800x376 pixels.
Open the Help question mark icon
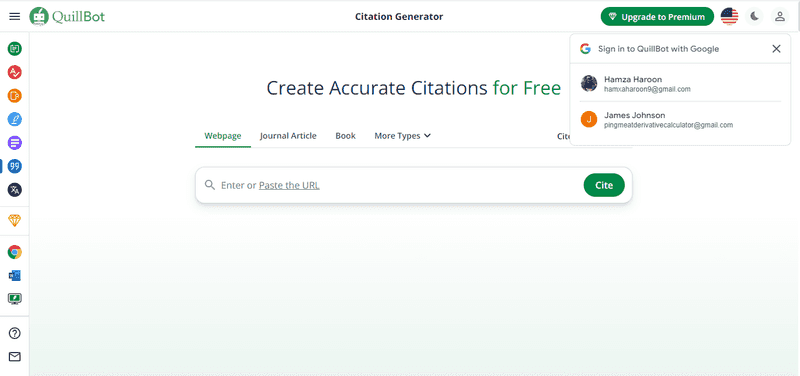(x=15, y=333)
